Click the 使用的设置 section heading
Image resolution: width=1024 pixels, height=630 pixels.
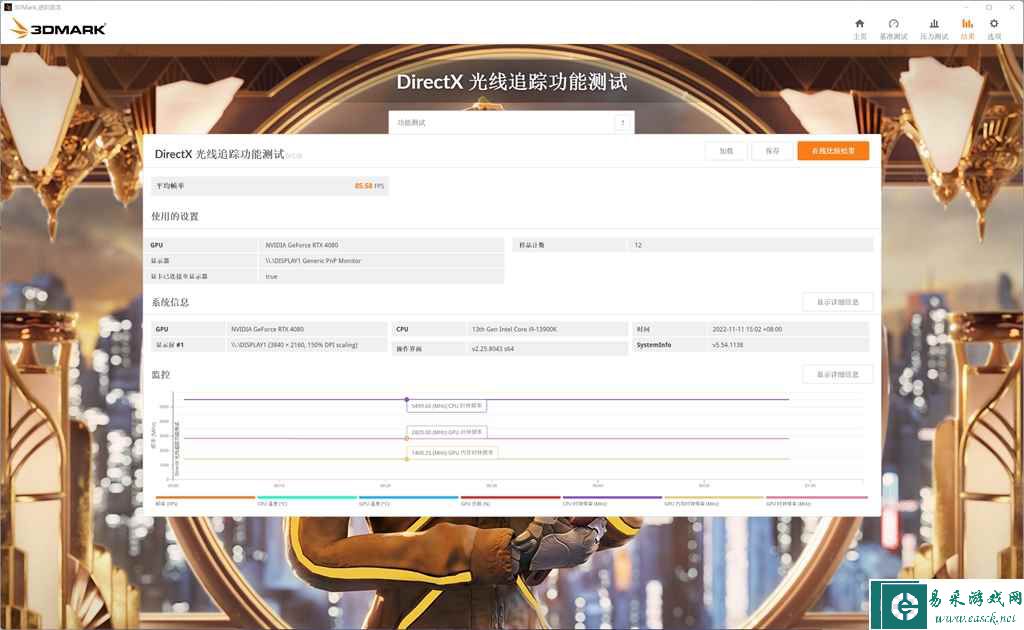tap(175, 216)
